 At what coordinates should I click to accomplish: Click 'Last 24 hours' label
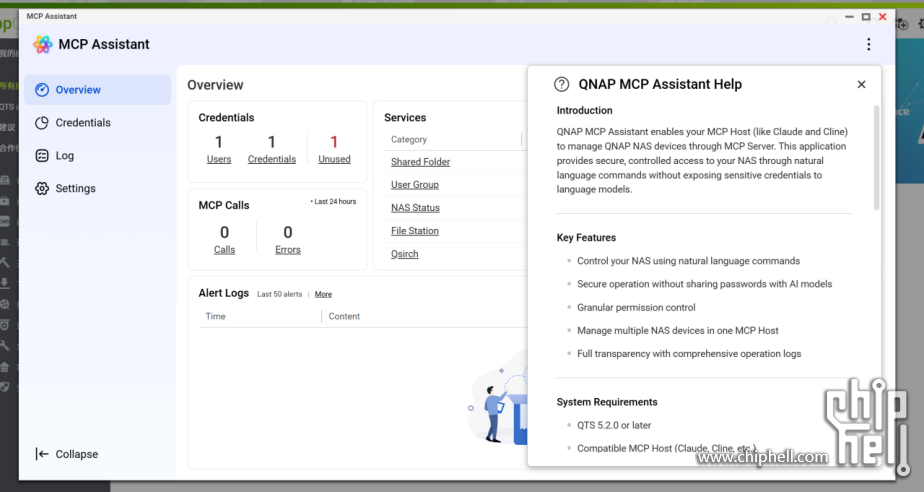point(334,202)
